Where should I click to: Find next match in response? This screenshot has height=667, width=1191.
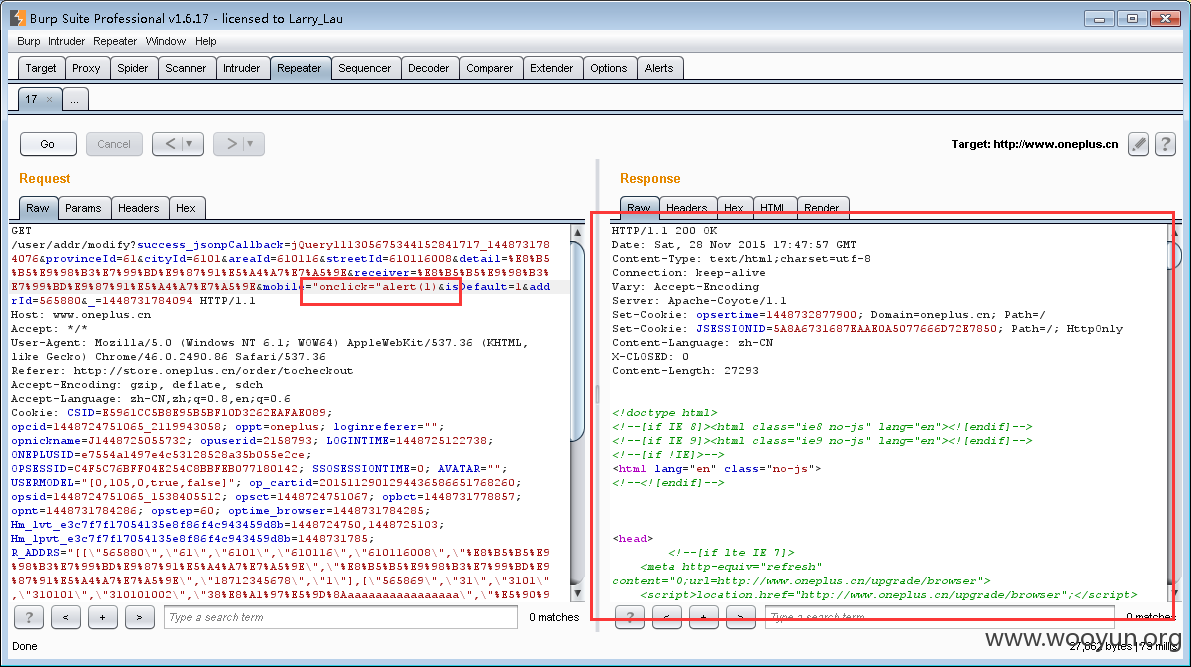pyautogui.click(x=740, y=617)
